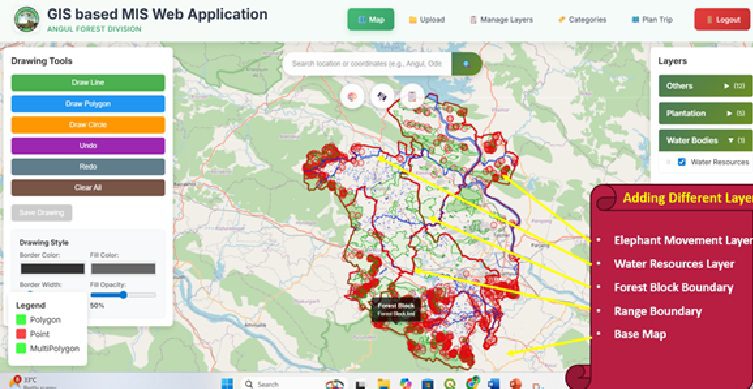Open File Explorer from the taskbar

pos(383,384)
